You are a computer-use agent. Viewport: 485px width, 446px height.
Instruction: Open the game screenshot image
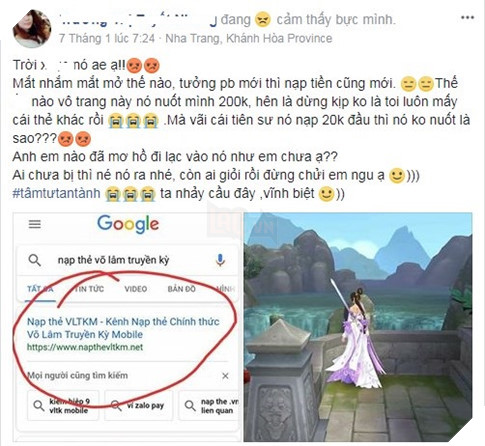[x=358, y=327]
